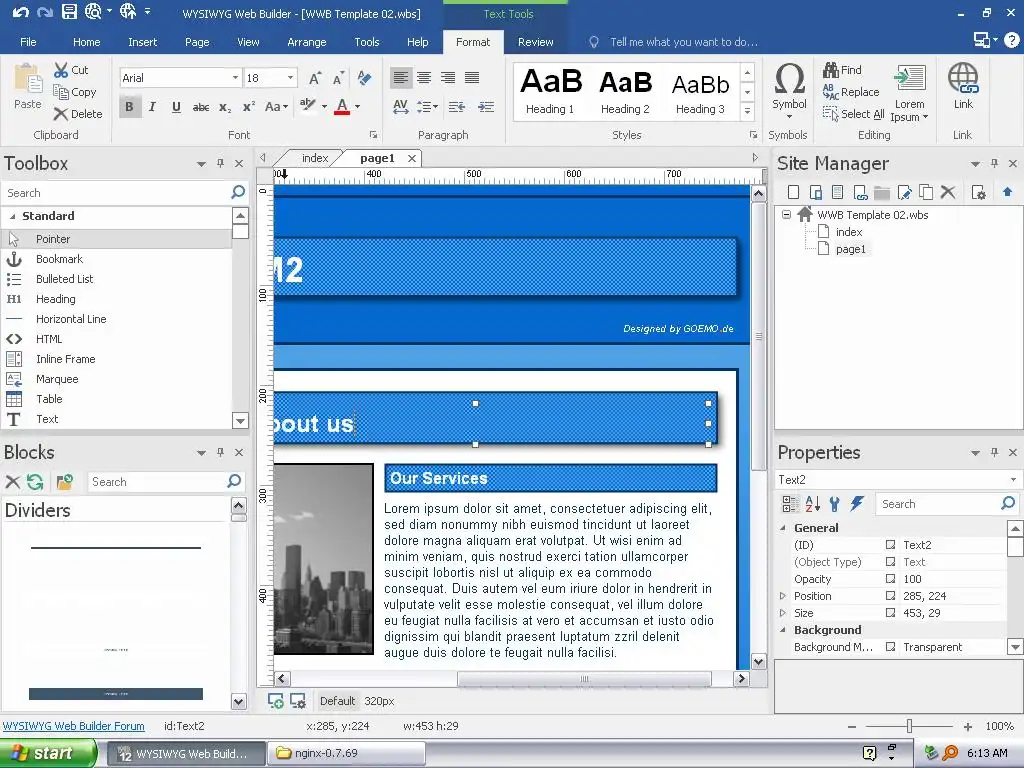Apply Heading 3 style
Viewport: 1024px width, 768px height.
point(700,92)
